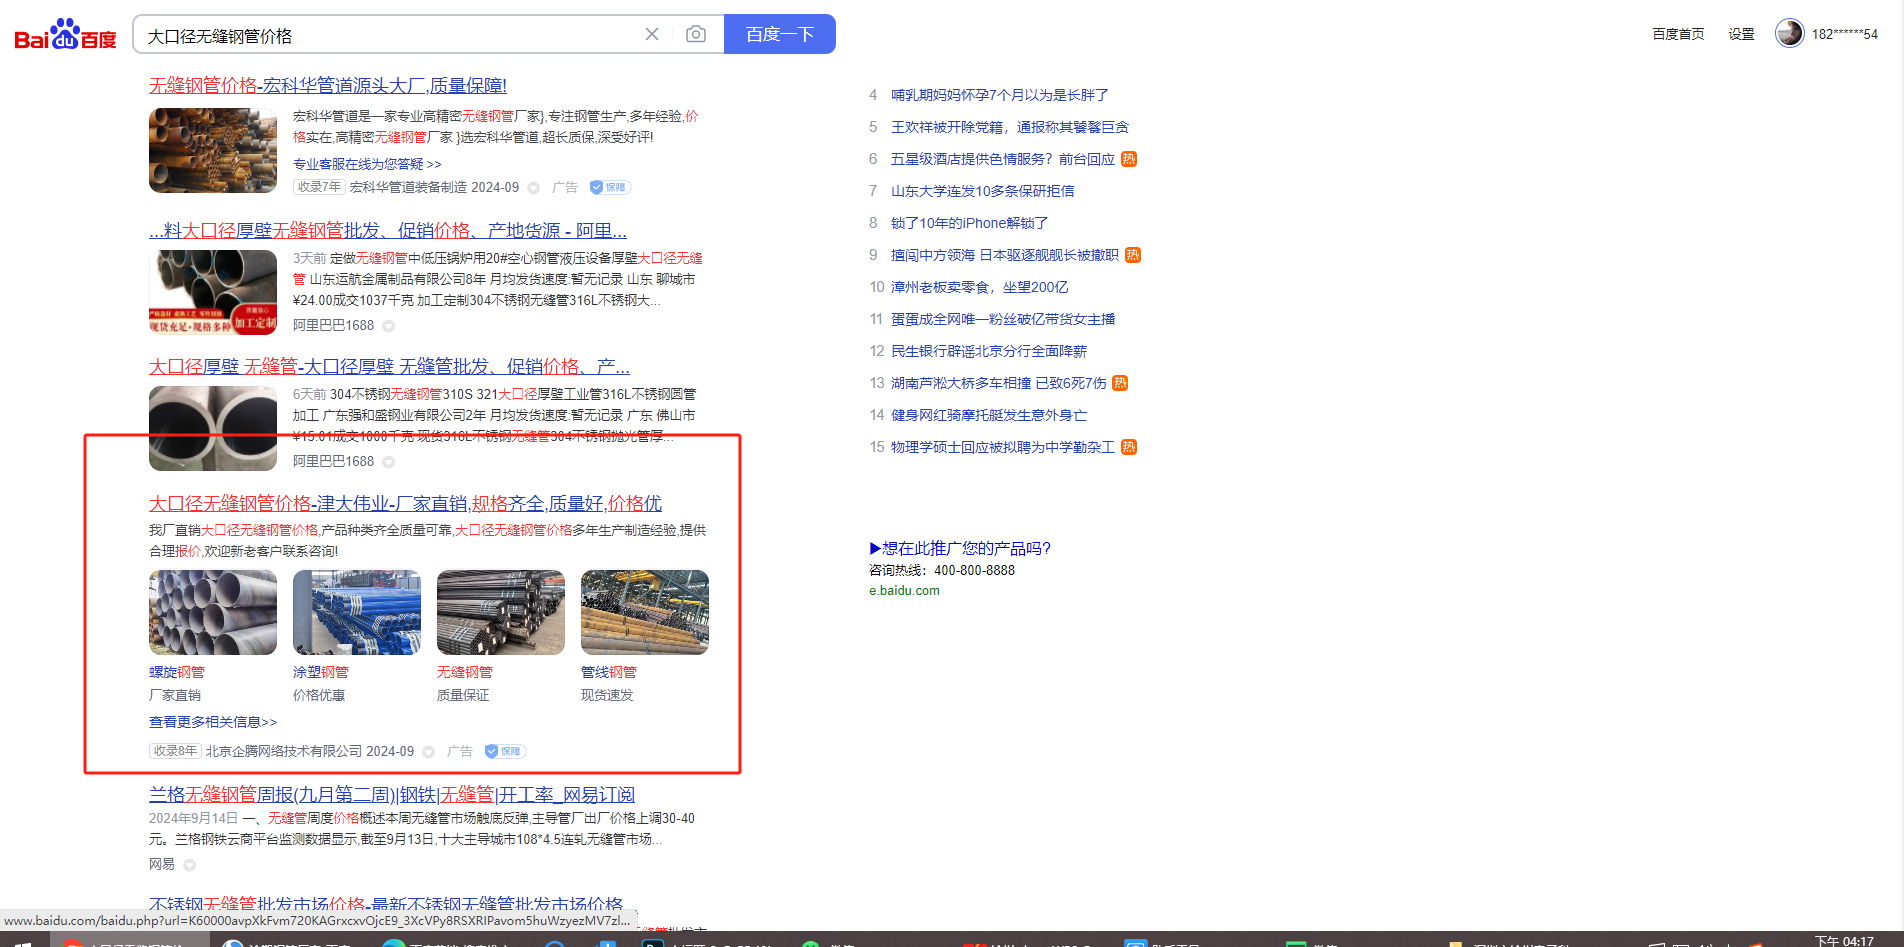
Task: Click hot tag beside 五星级酒店 headline
Action: click(x=1129, y=159)
